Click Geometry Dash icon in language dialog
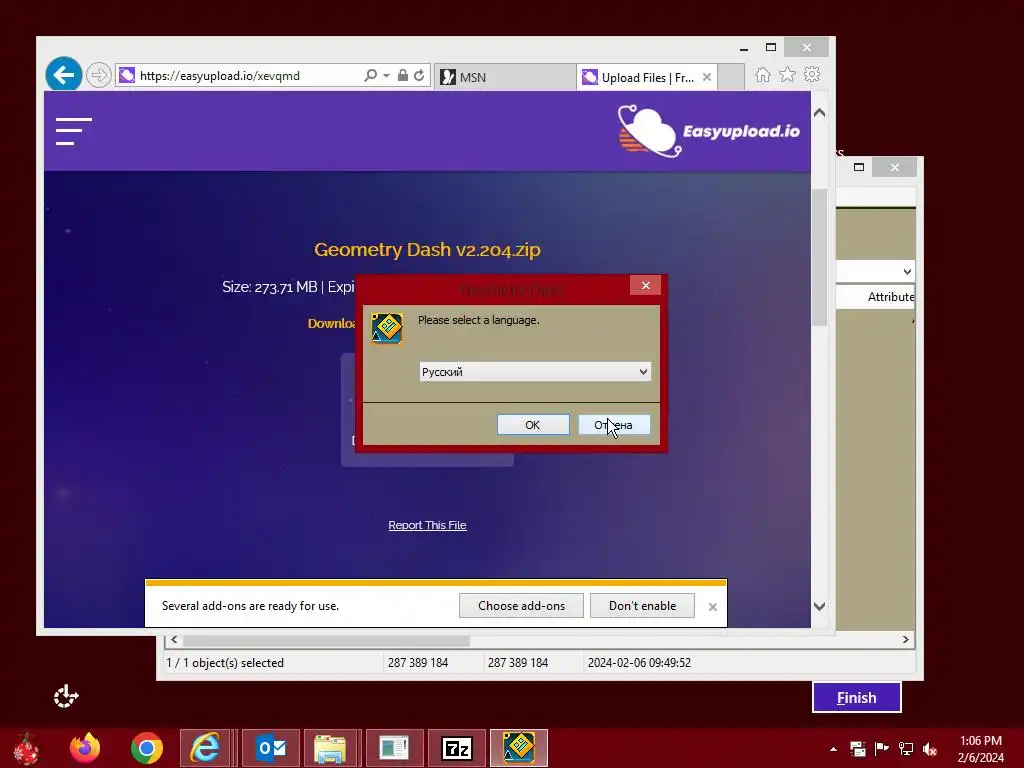 coord(387,328)
